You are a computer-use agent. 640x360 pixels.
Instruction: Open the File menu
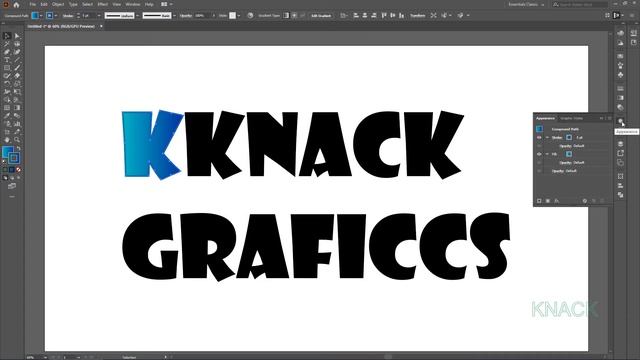point(33,4)
